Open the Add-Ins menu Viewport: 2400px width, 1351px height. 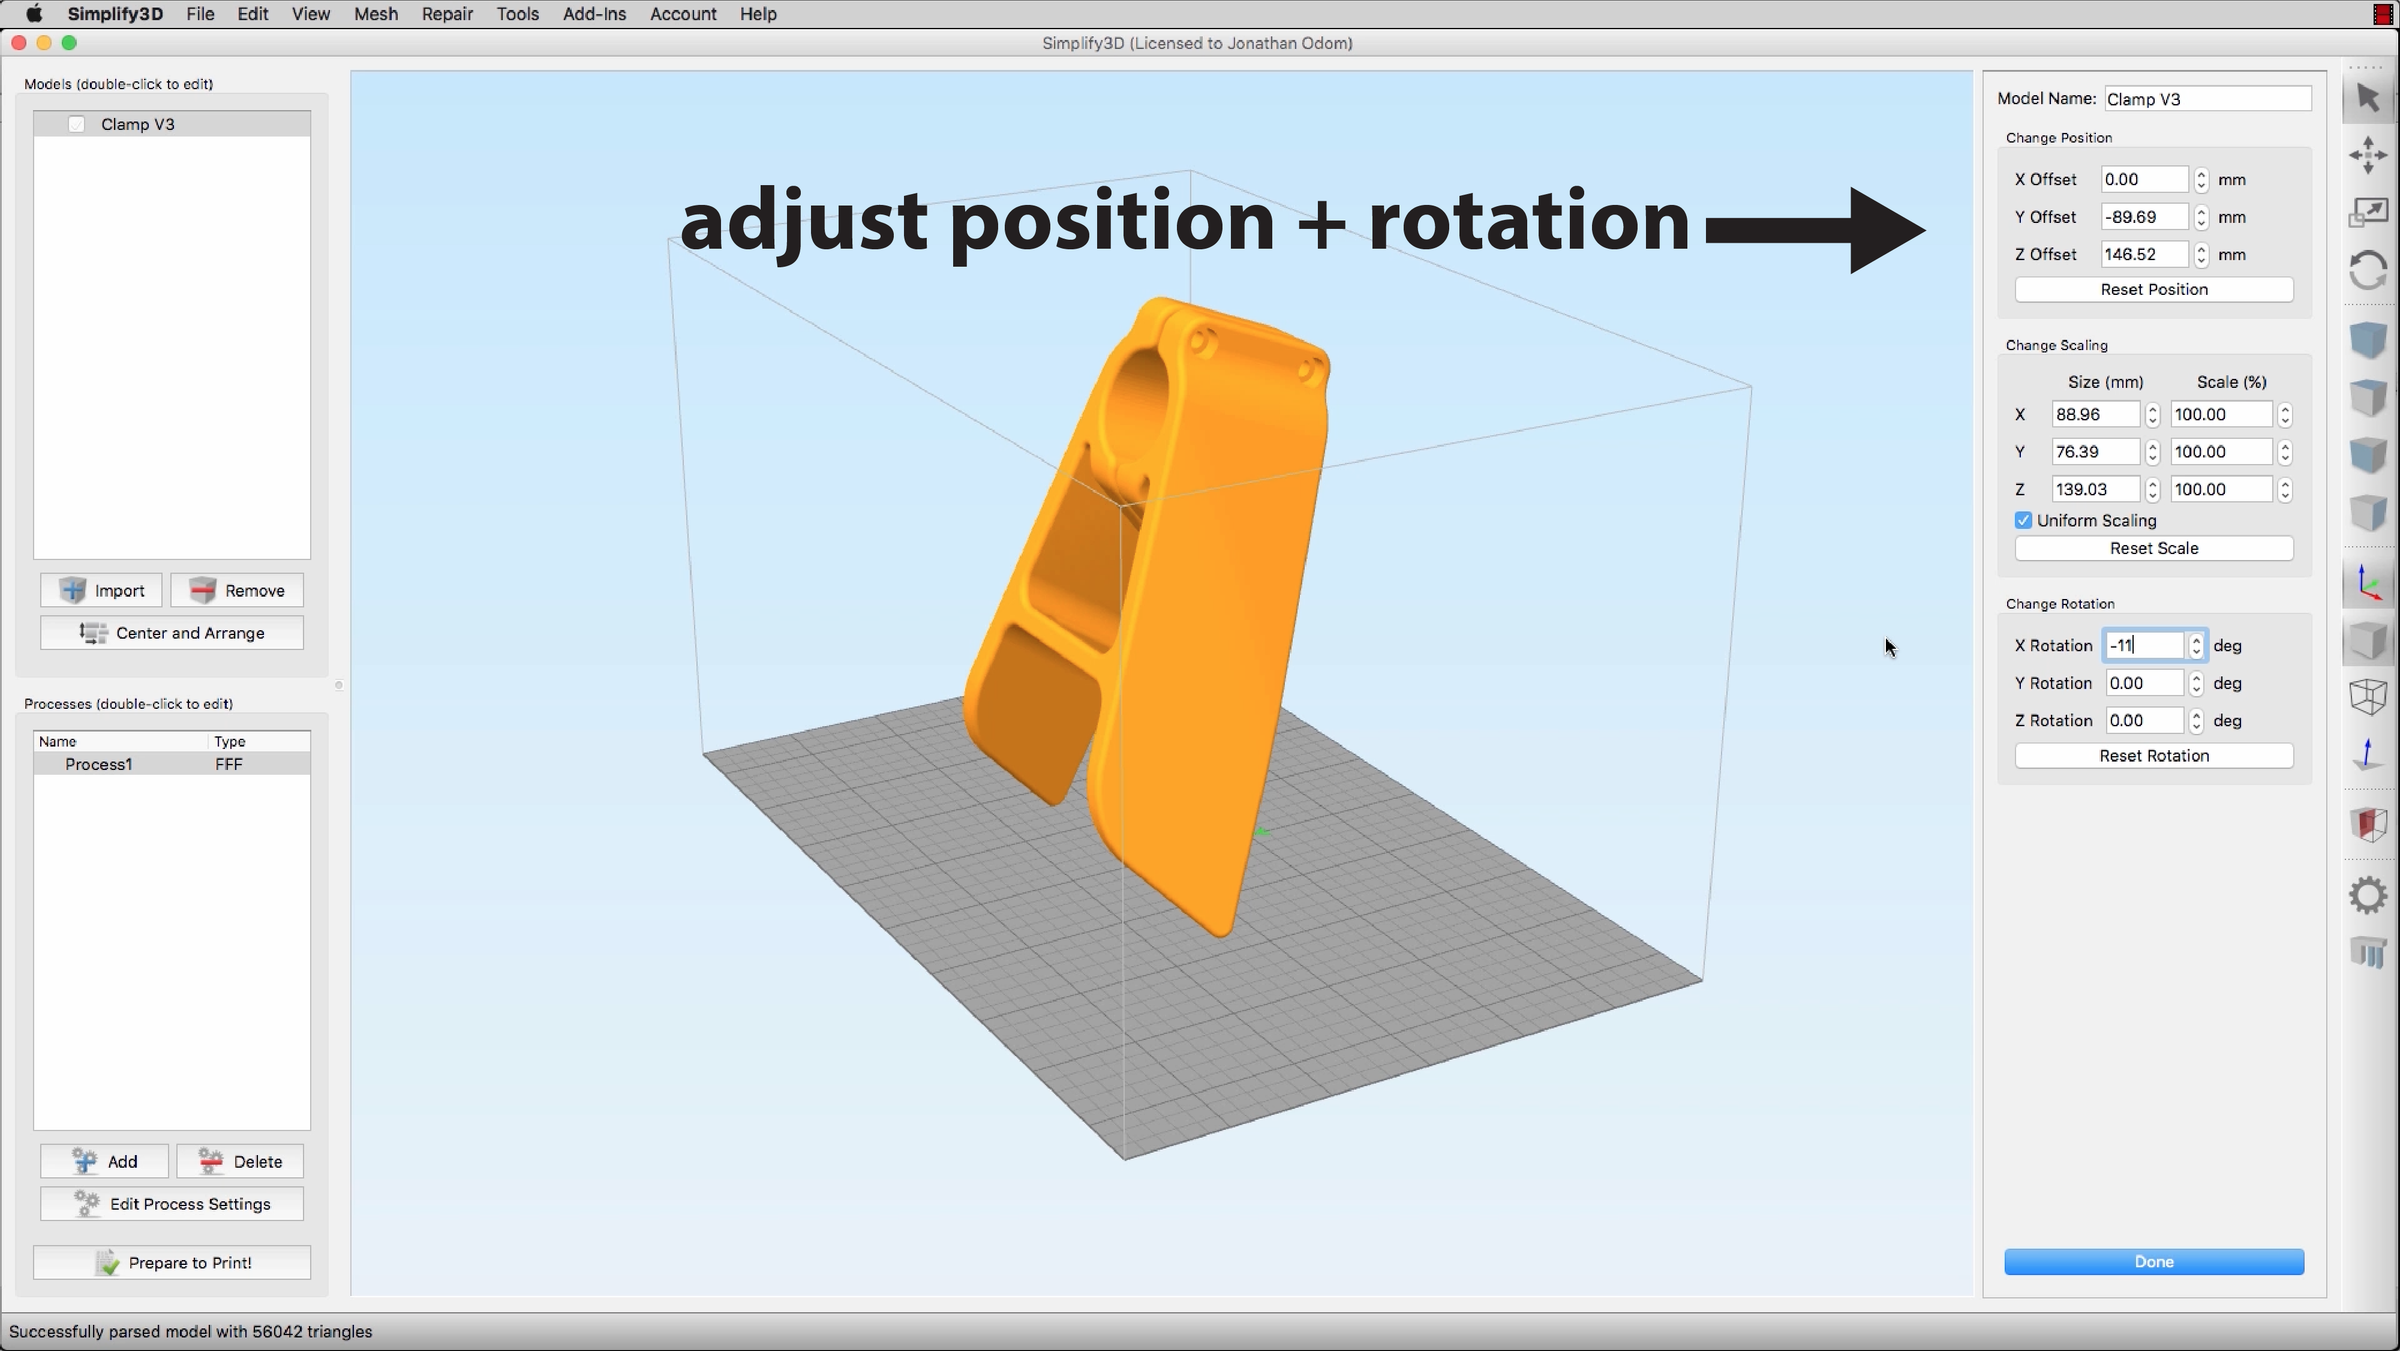coord(594,14)
